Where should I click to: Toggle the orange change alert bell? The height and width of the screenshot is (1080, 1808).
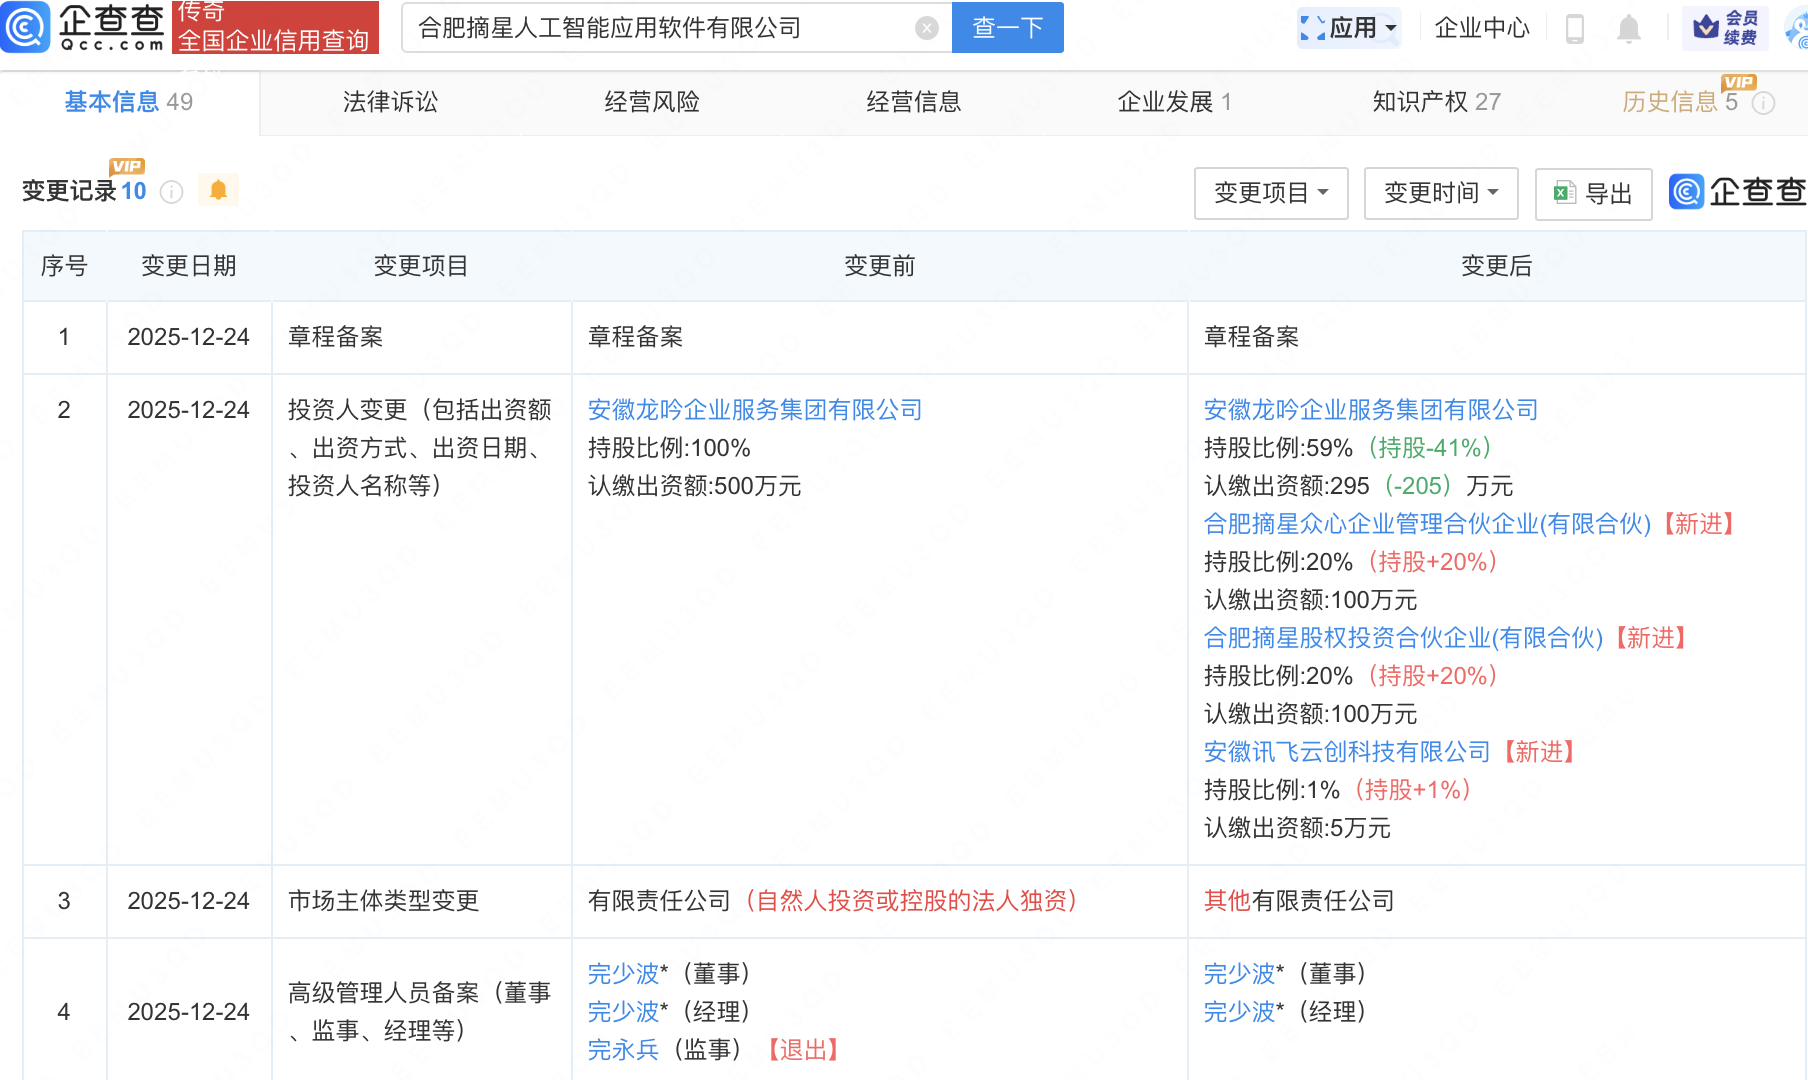click(218, 190)
